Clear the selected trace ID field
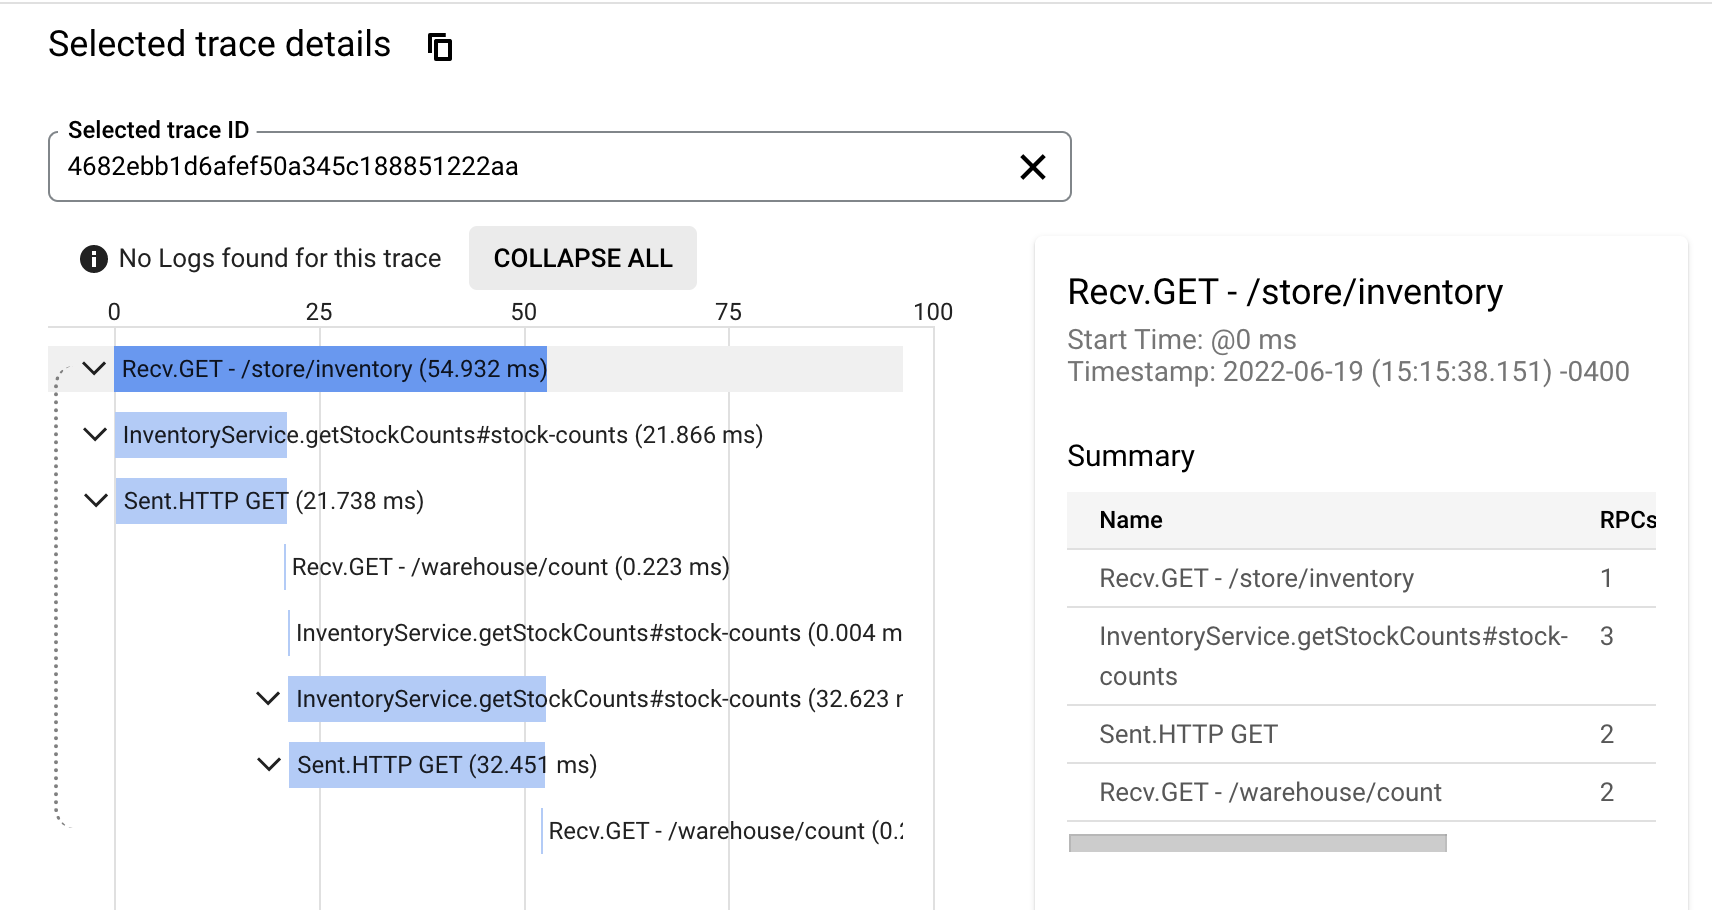 1033,167
